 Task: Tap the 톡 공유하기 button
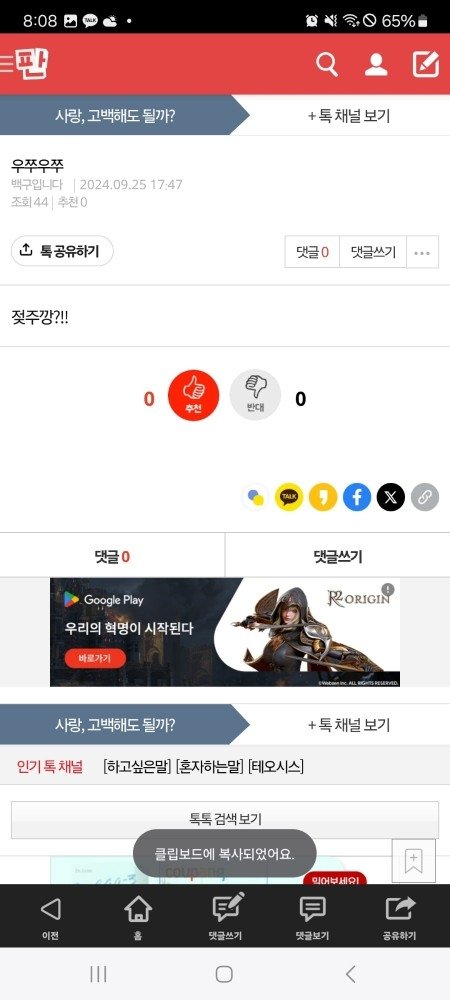coord(62,251)
